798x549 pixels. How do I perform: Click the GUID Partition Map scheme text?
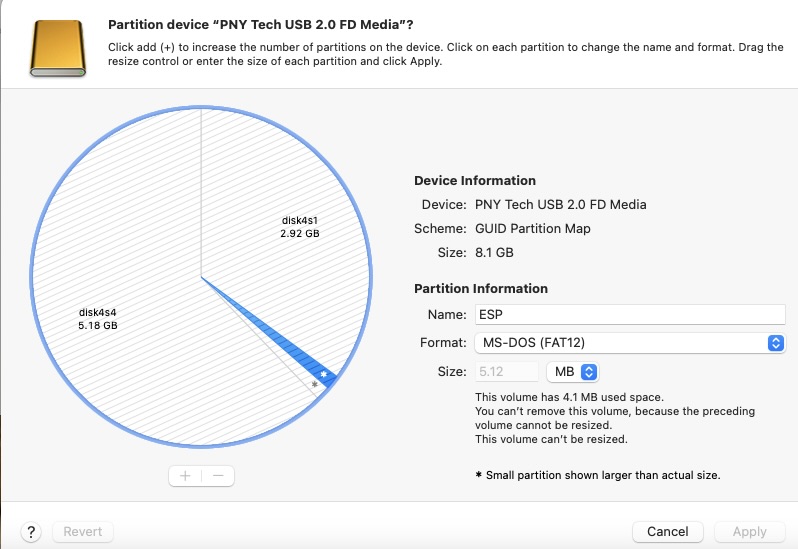coord(532,228)
